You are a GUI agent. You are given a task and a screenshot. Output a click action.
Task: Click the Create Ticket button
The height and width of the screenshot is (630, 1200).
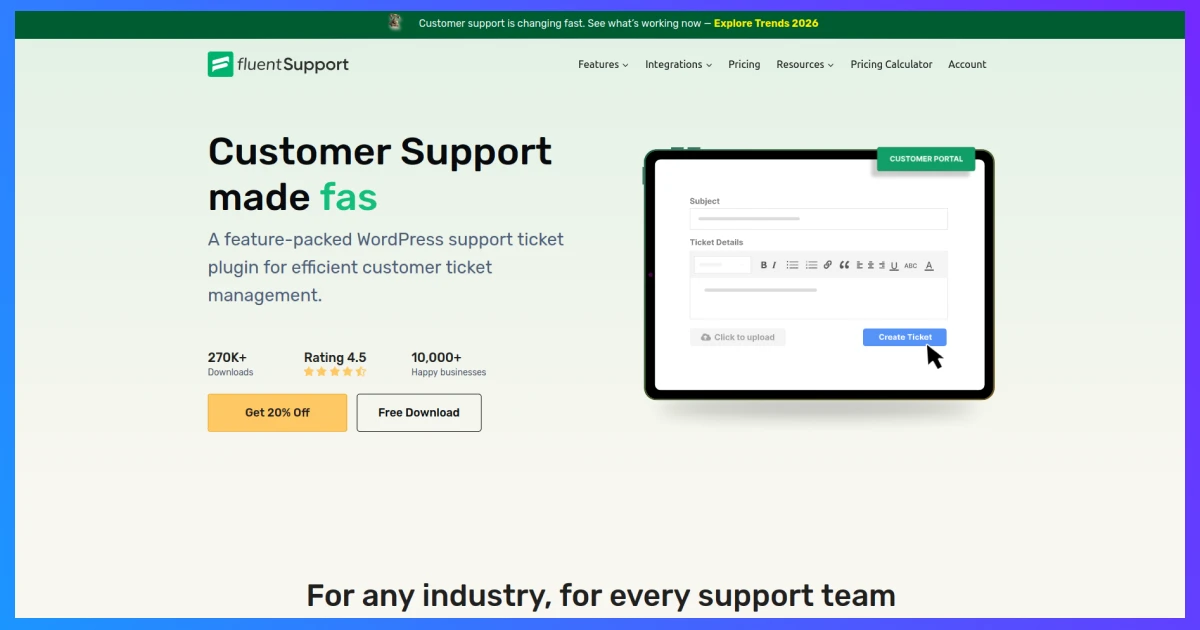coord(905,337)
